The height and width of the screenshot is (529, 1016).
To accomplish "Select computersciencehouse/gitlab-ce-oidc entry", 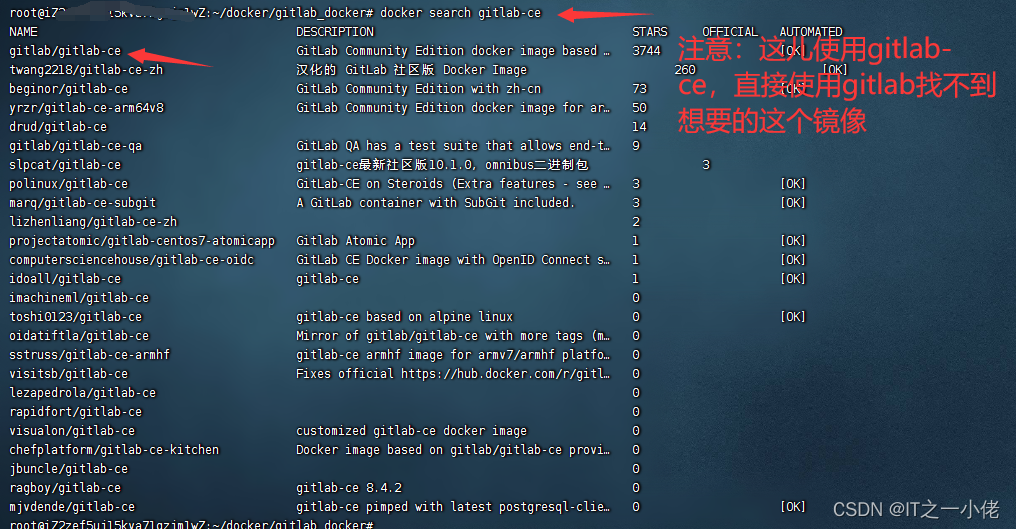I will point(132,259).
